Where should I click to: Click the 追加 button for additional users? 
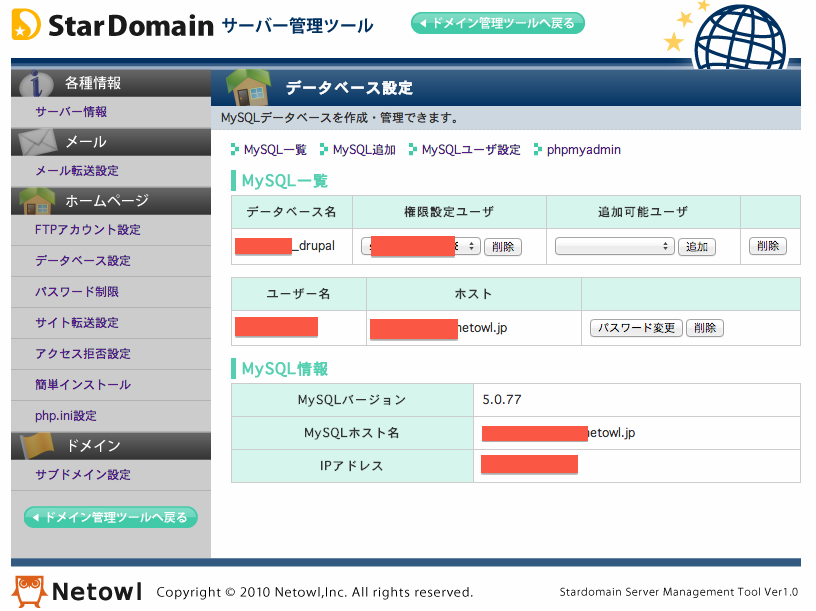tap(697, 246)
